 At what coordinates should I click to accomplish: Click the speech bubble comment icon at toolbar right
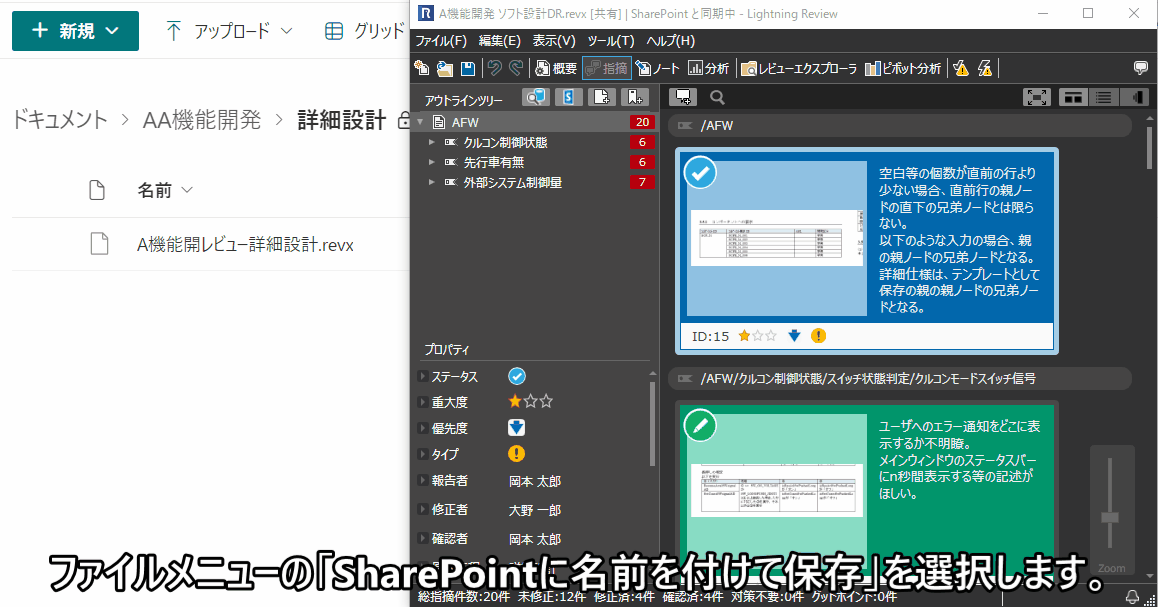pyautogui.click(x=1141, y=68)
